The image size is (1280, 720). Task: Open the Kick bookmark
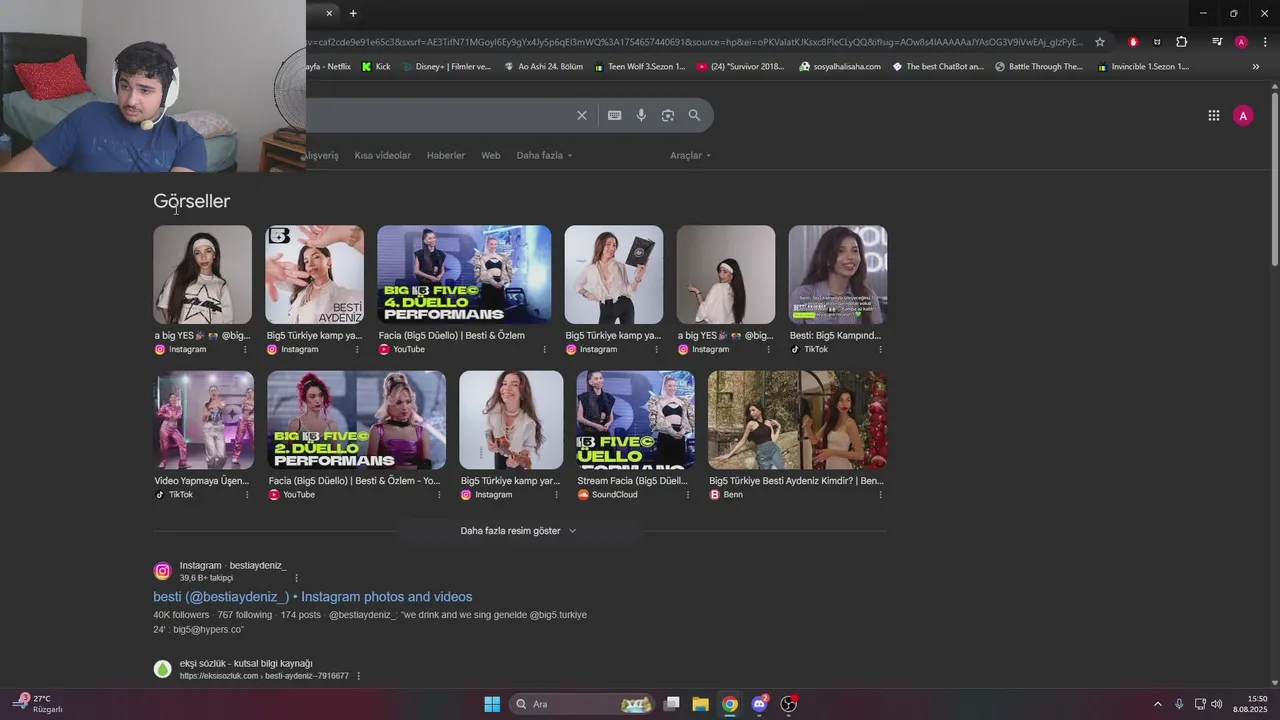pos(376,67)
